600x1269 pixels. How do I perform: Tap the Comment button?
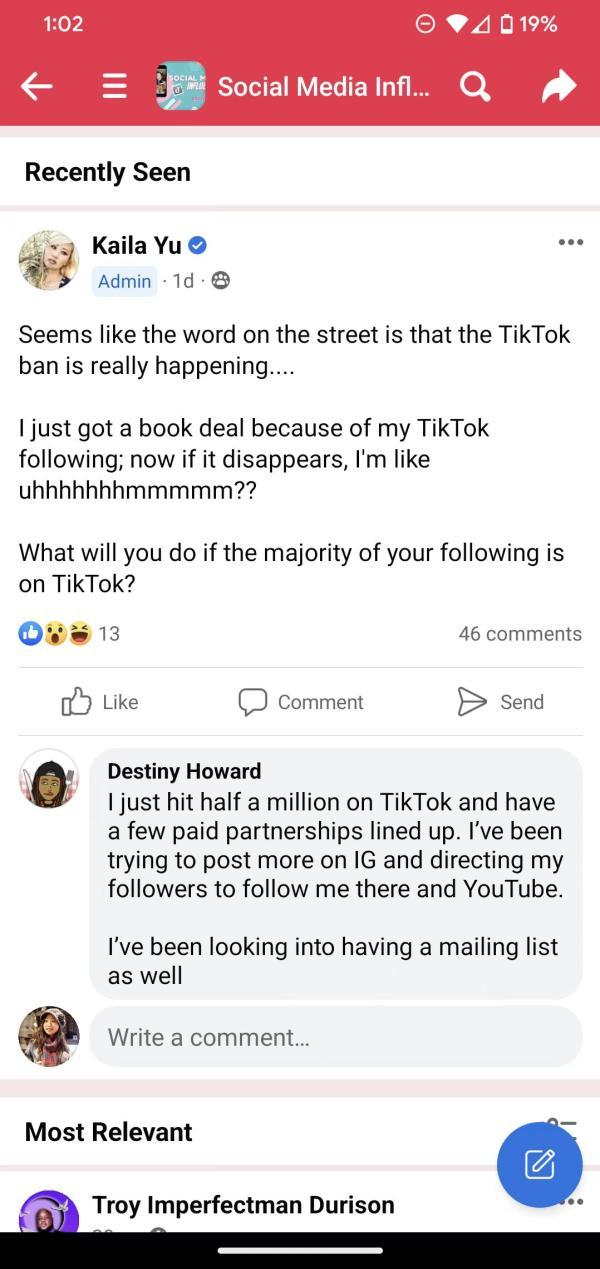pos(300,702)
